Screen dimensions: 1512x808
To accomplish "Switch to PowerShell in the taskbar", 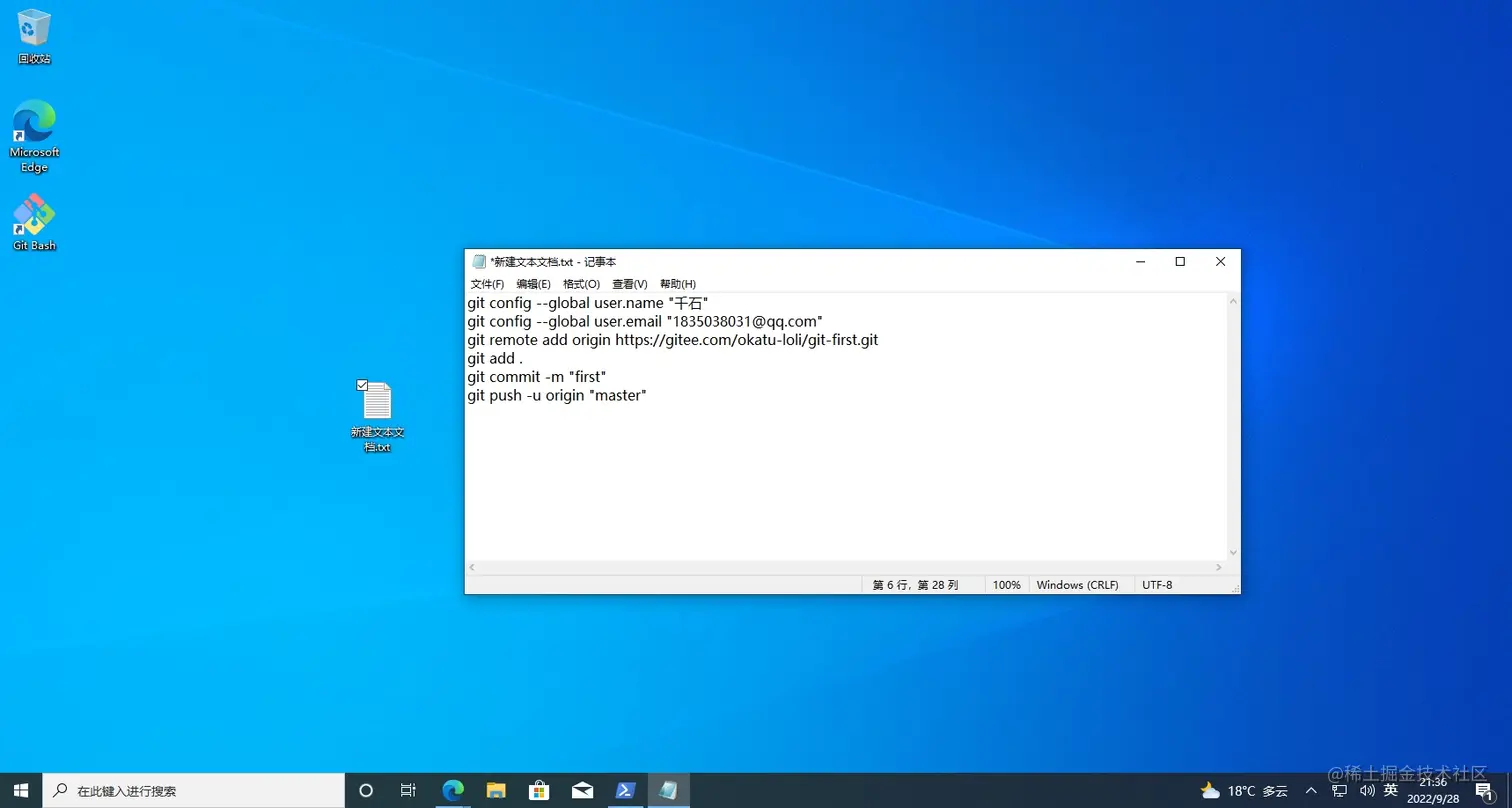I will [x=626, y=790].
